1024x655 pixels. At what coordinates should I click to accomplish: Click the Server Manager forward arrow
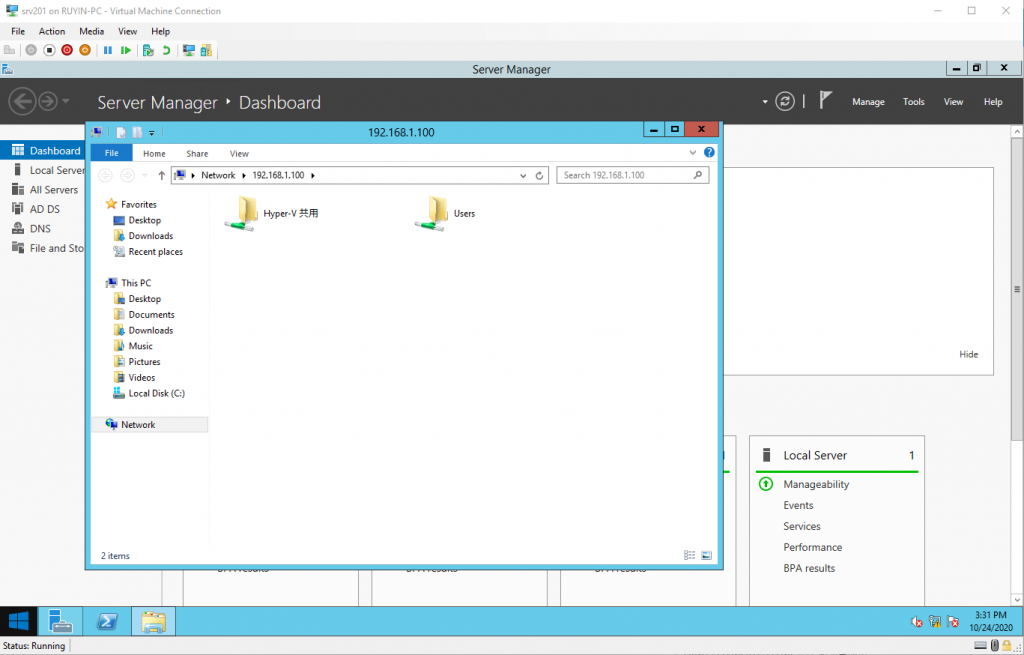click(x=48, y=102)
